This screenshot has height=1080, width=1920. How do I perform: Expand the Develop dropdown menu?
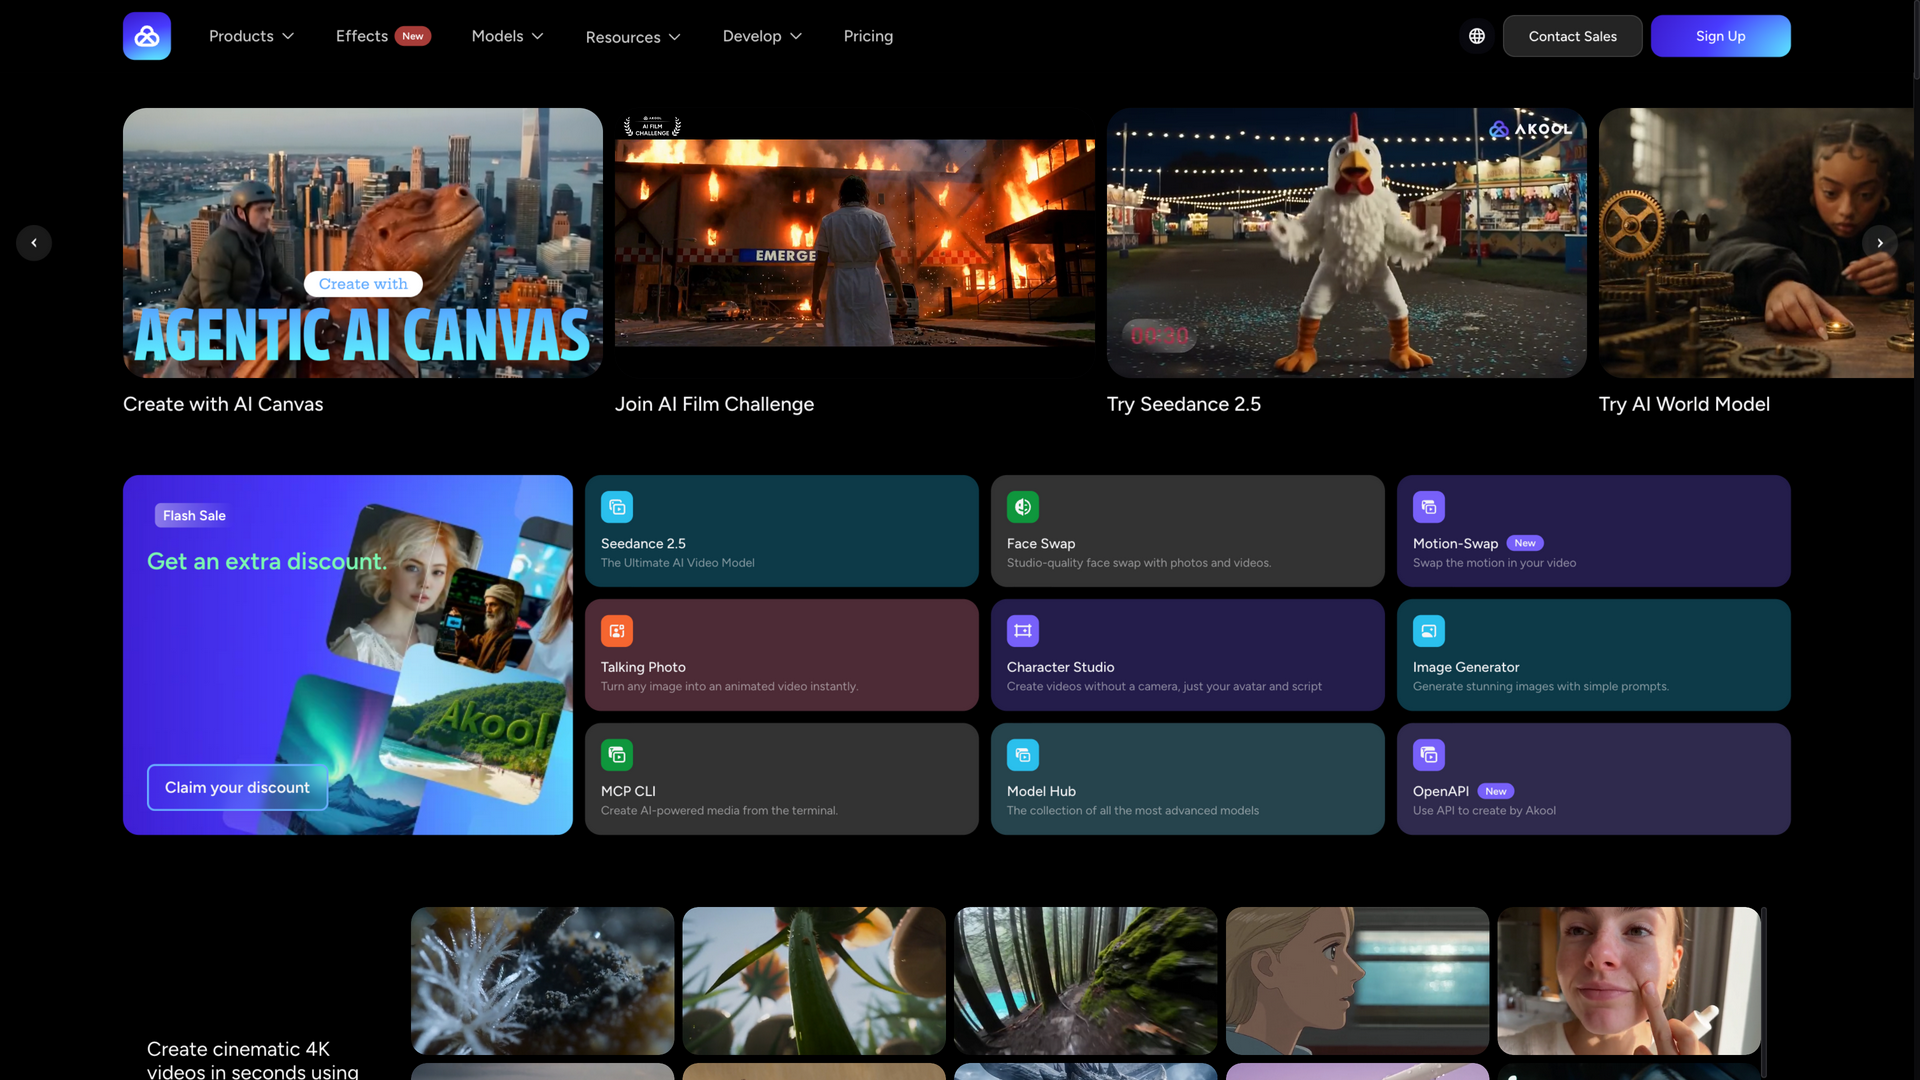pyautogui.click(x=762, y=36)
